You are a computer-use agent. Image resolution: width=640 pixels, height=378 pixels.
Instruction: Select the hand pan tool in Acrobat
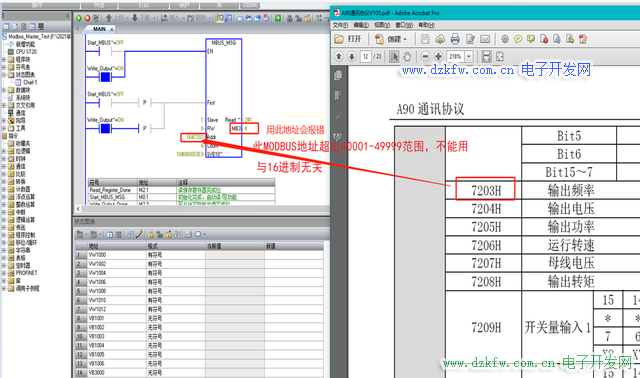[407, 56]
